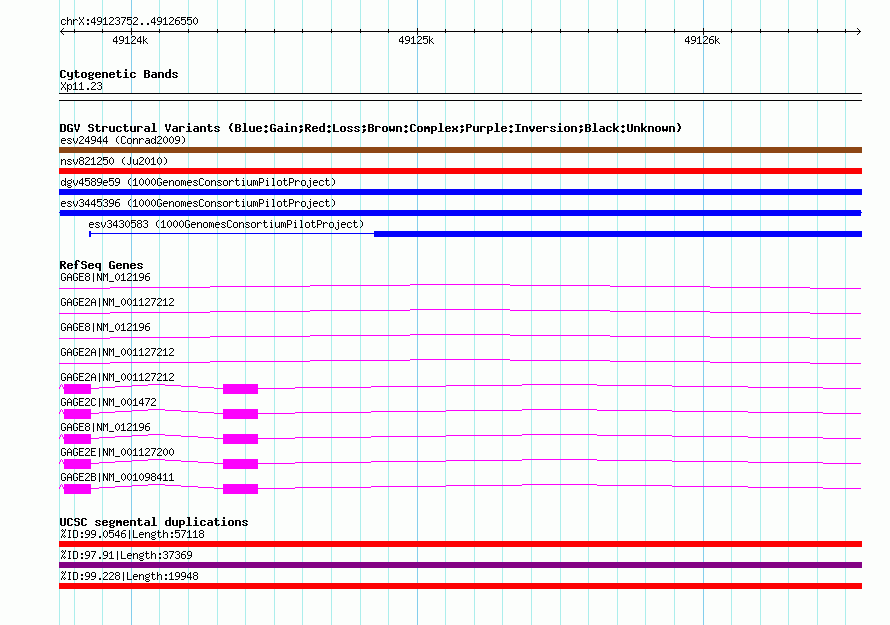Open the Cytogenetic Bands track heading
The width and height of the screenshot is (890, 625).
[x=119, y=74]
